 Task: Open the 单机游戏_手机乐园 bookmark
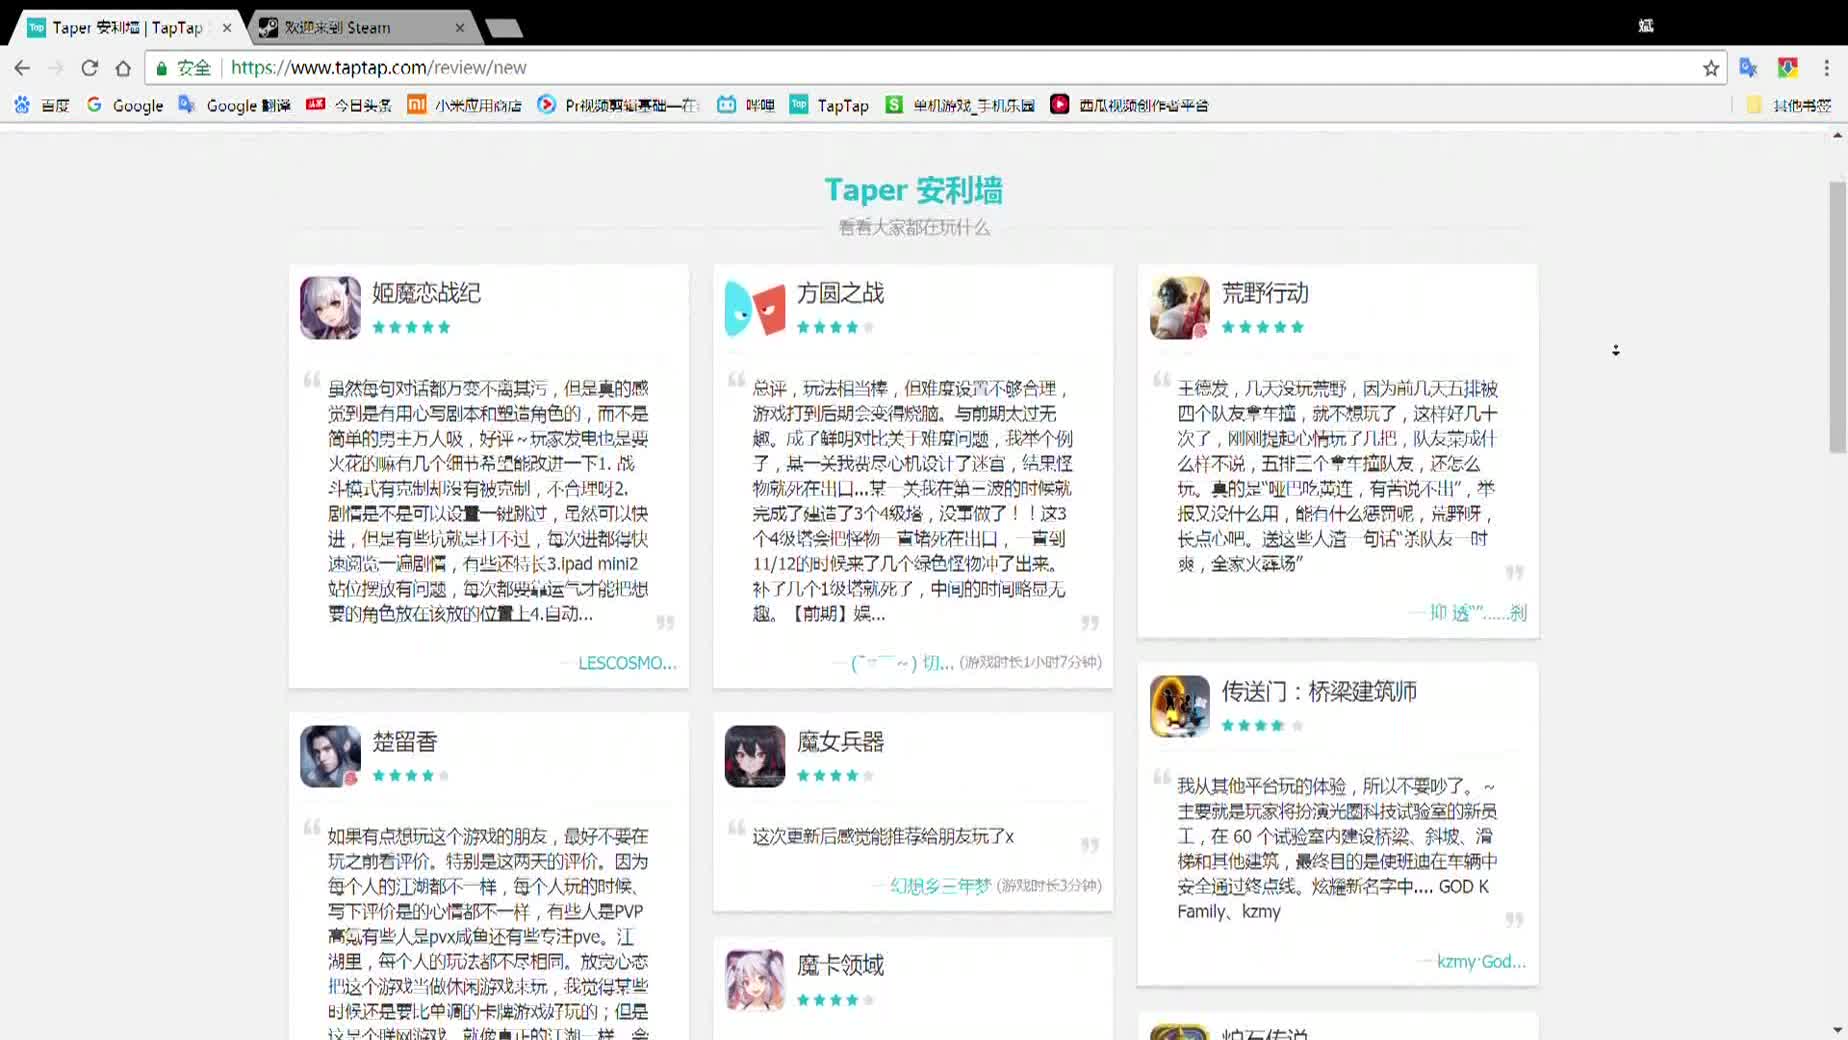(x=960, y=105)
